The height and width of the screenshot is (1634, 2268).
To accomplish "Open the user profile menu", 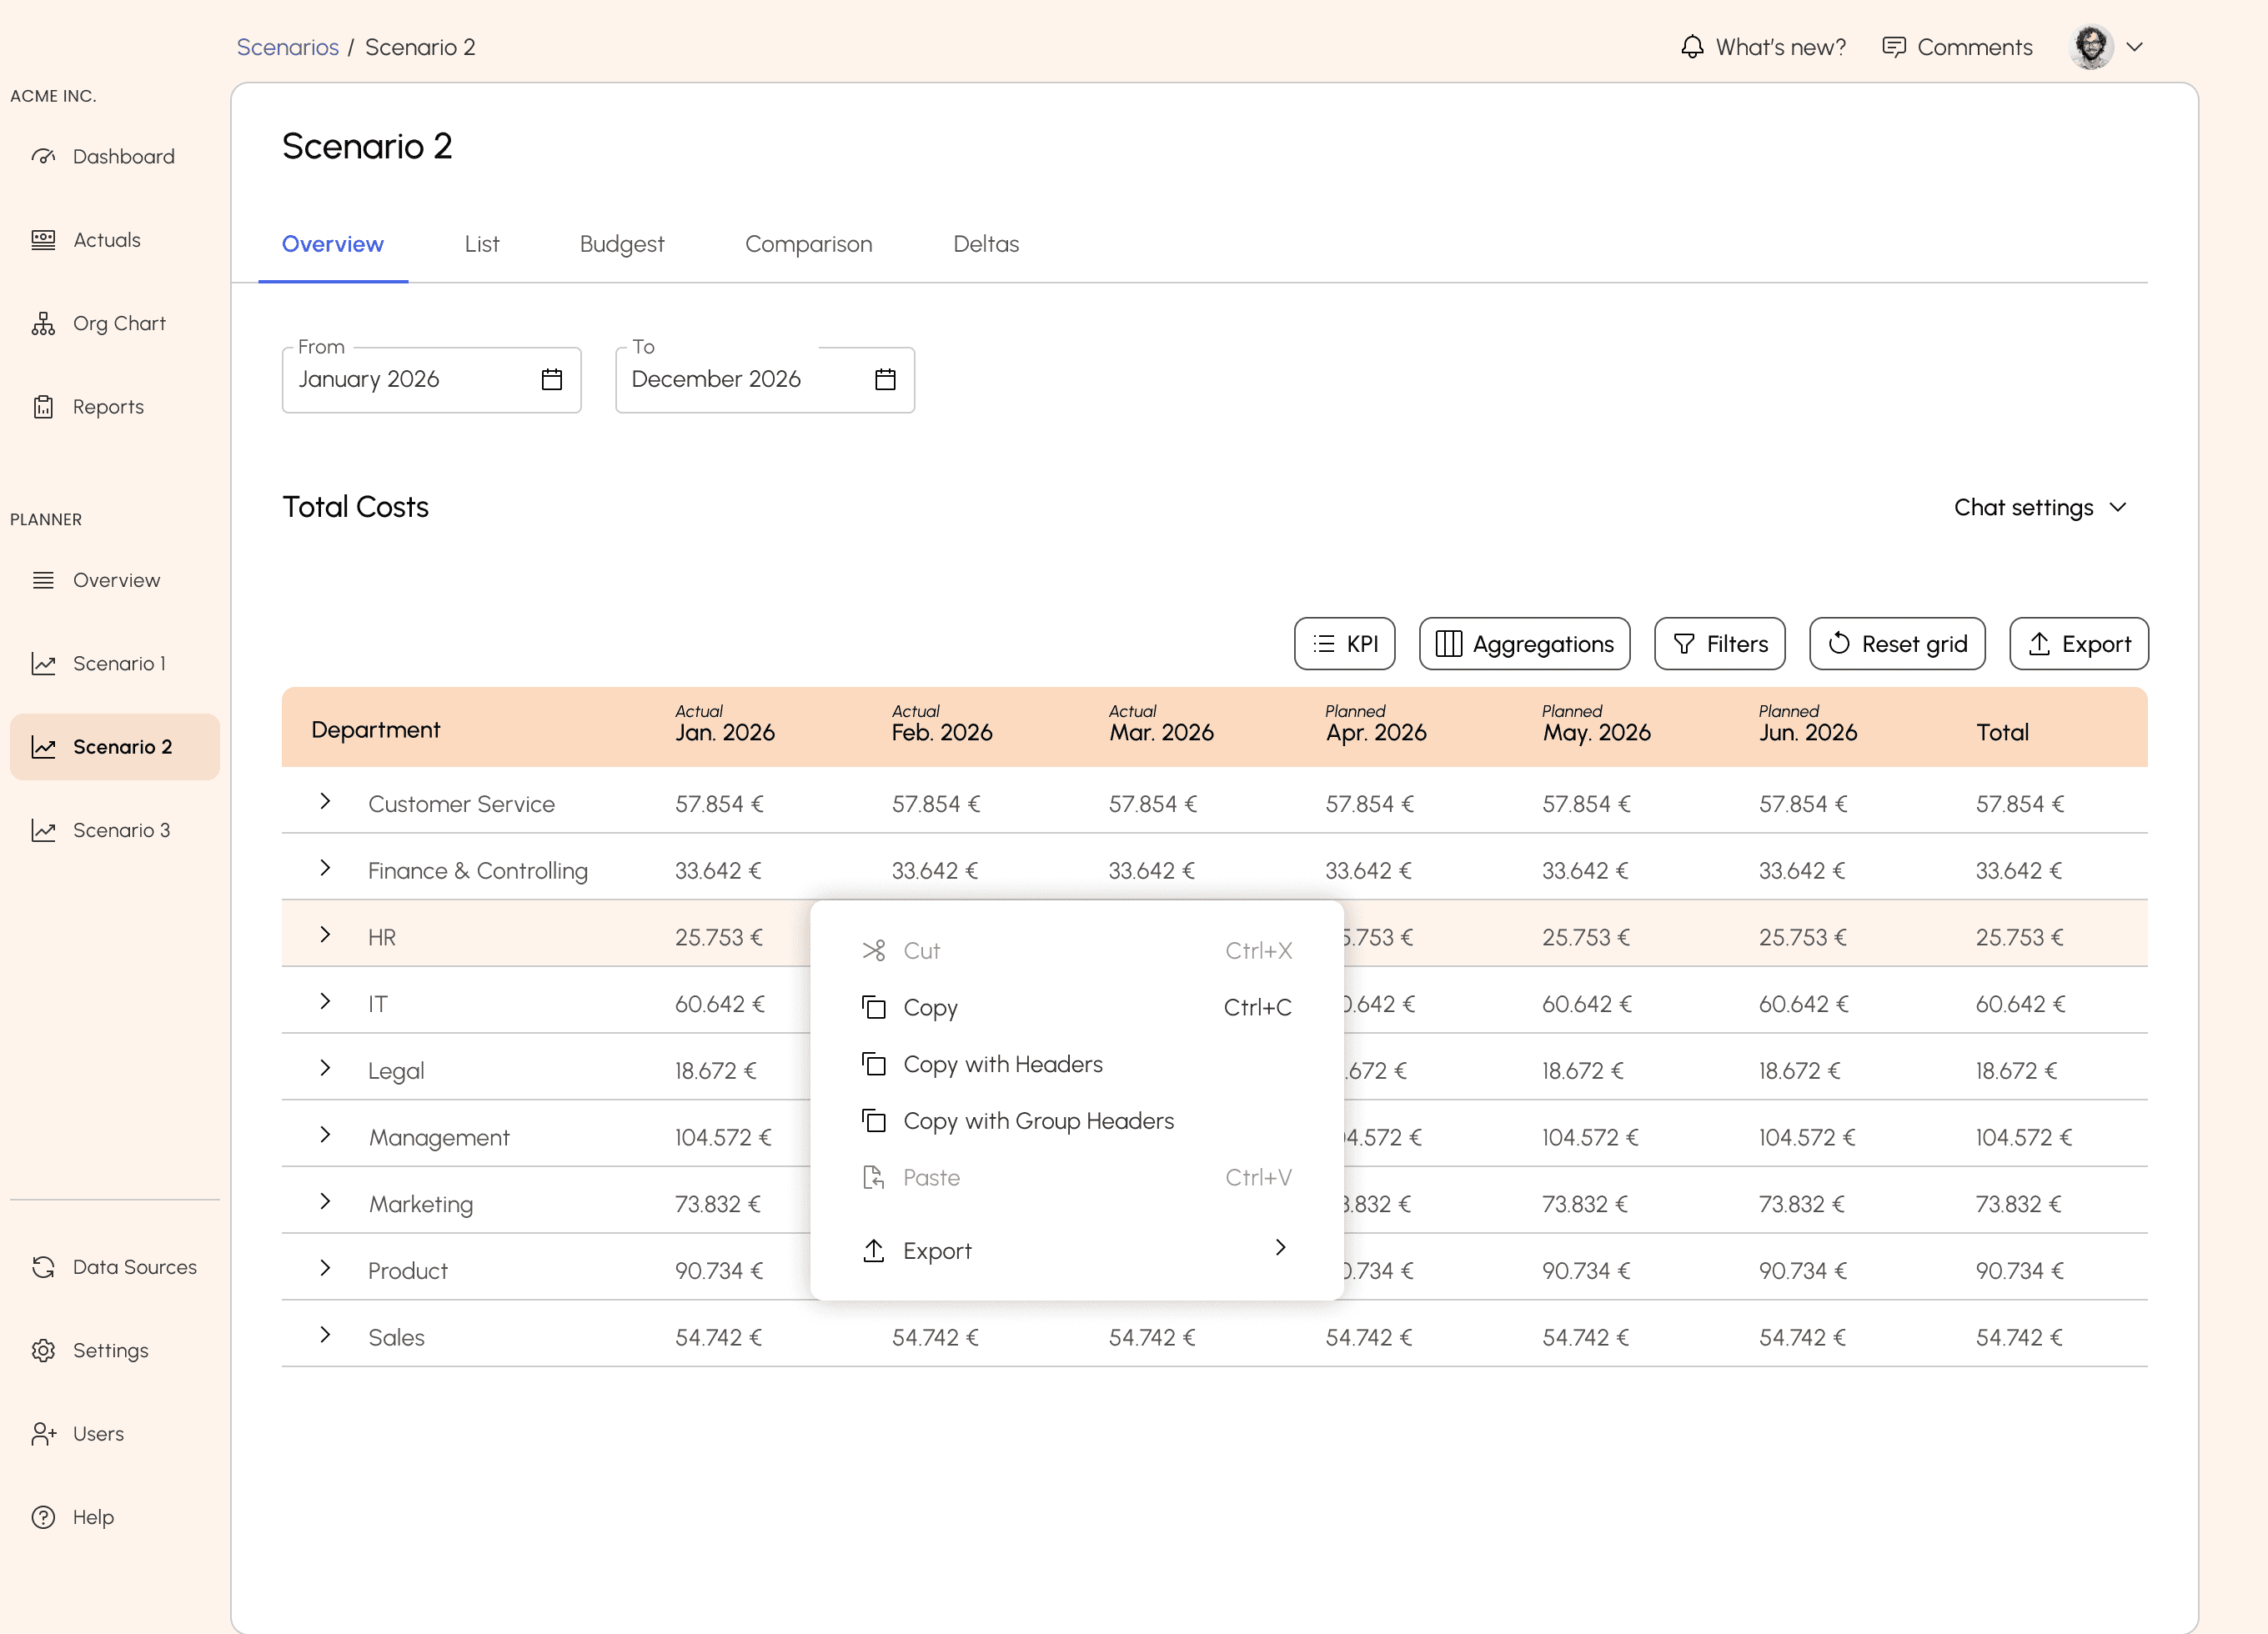I will tap(2105, 46).
